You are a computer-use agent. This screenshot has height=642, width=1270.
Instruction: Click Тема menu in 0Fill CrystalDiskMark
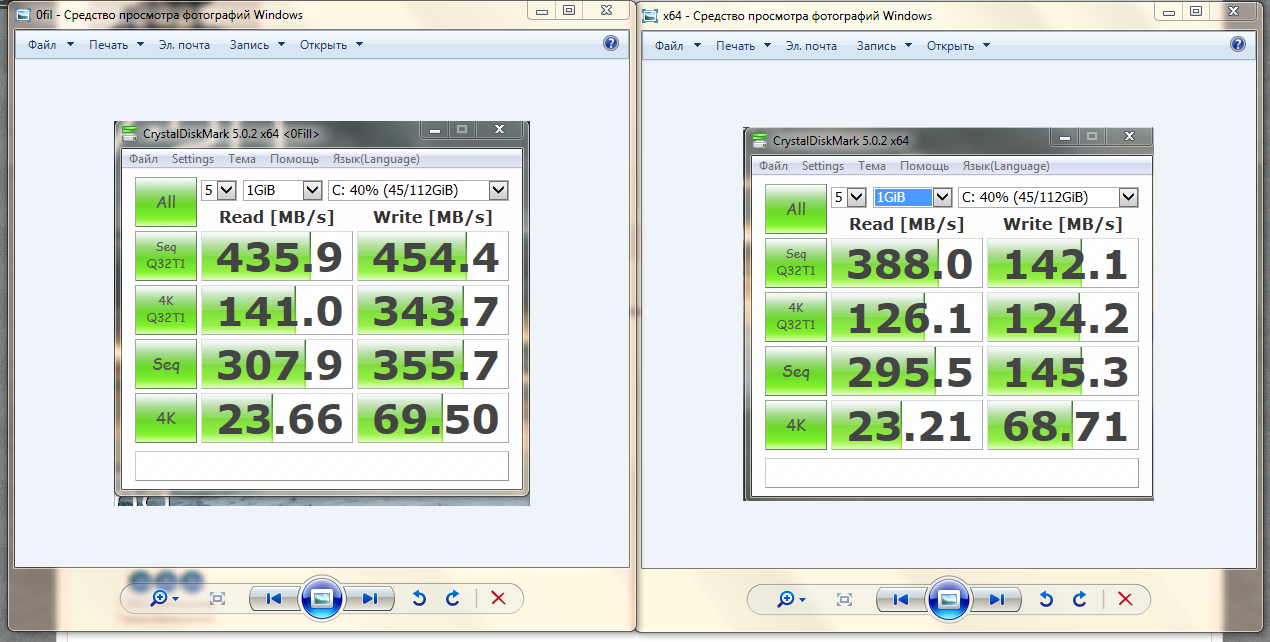tap(242, 159)
